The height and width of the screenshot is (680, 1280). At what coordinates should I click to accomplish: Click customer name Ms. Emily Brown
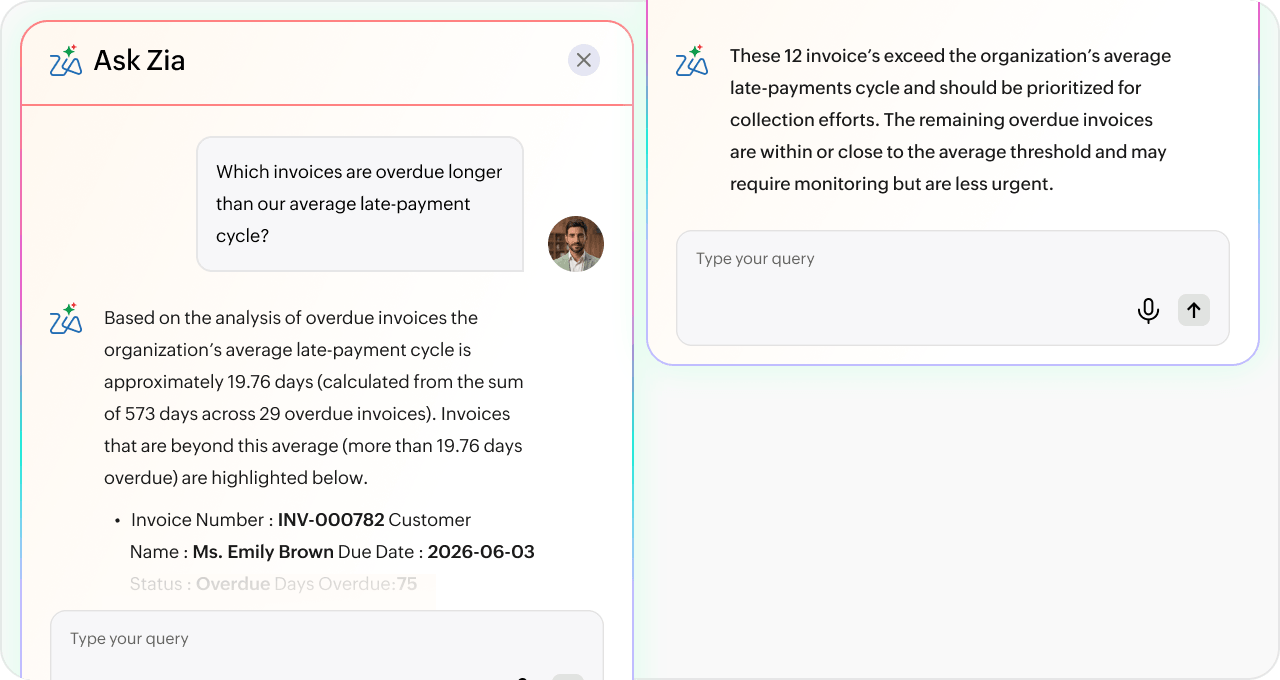263,552
